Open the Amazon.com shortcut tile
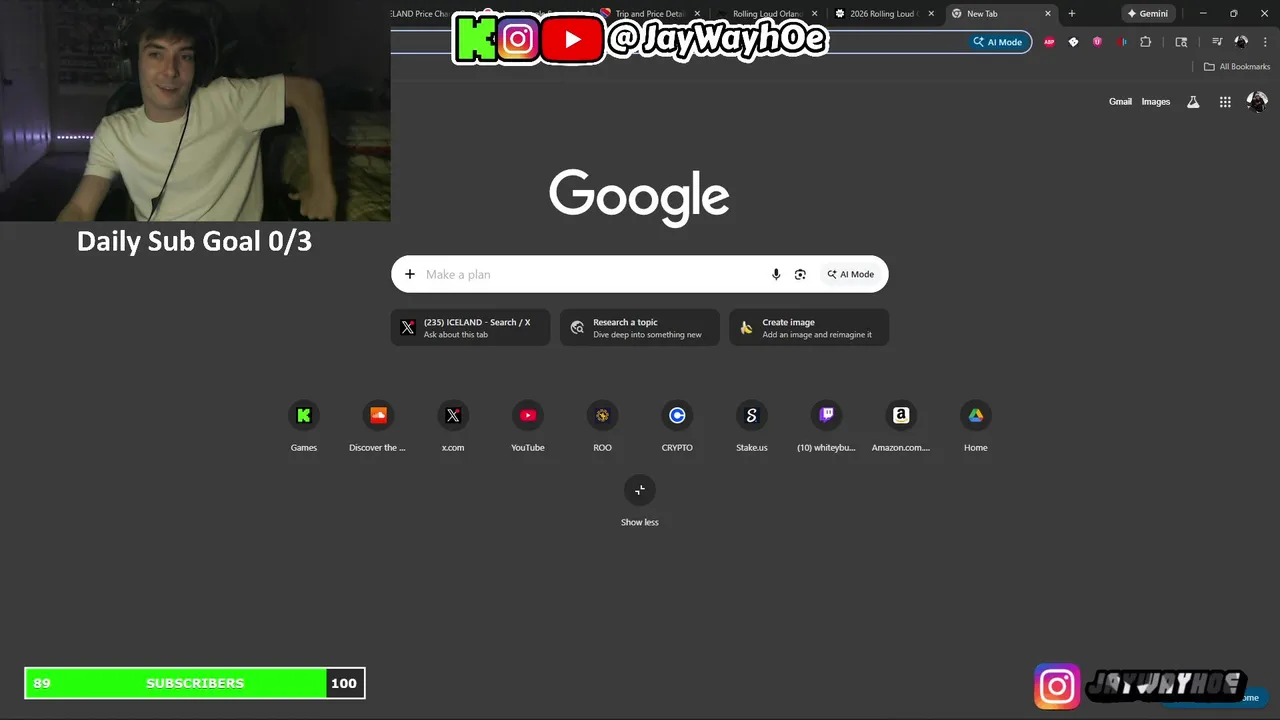This screenshot has height=720, width=1280. click(901, 427)
